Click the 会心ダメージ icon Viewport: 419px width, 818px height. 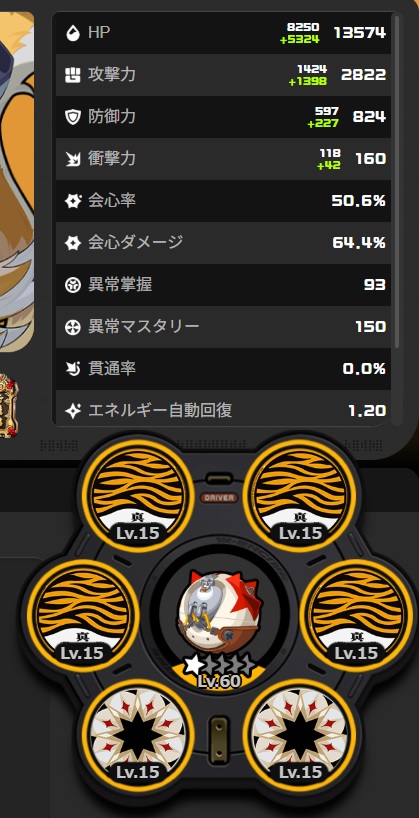[73, 243]
